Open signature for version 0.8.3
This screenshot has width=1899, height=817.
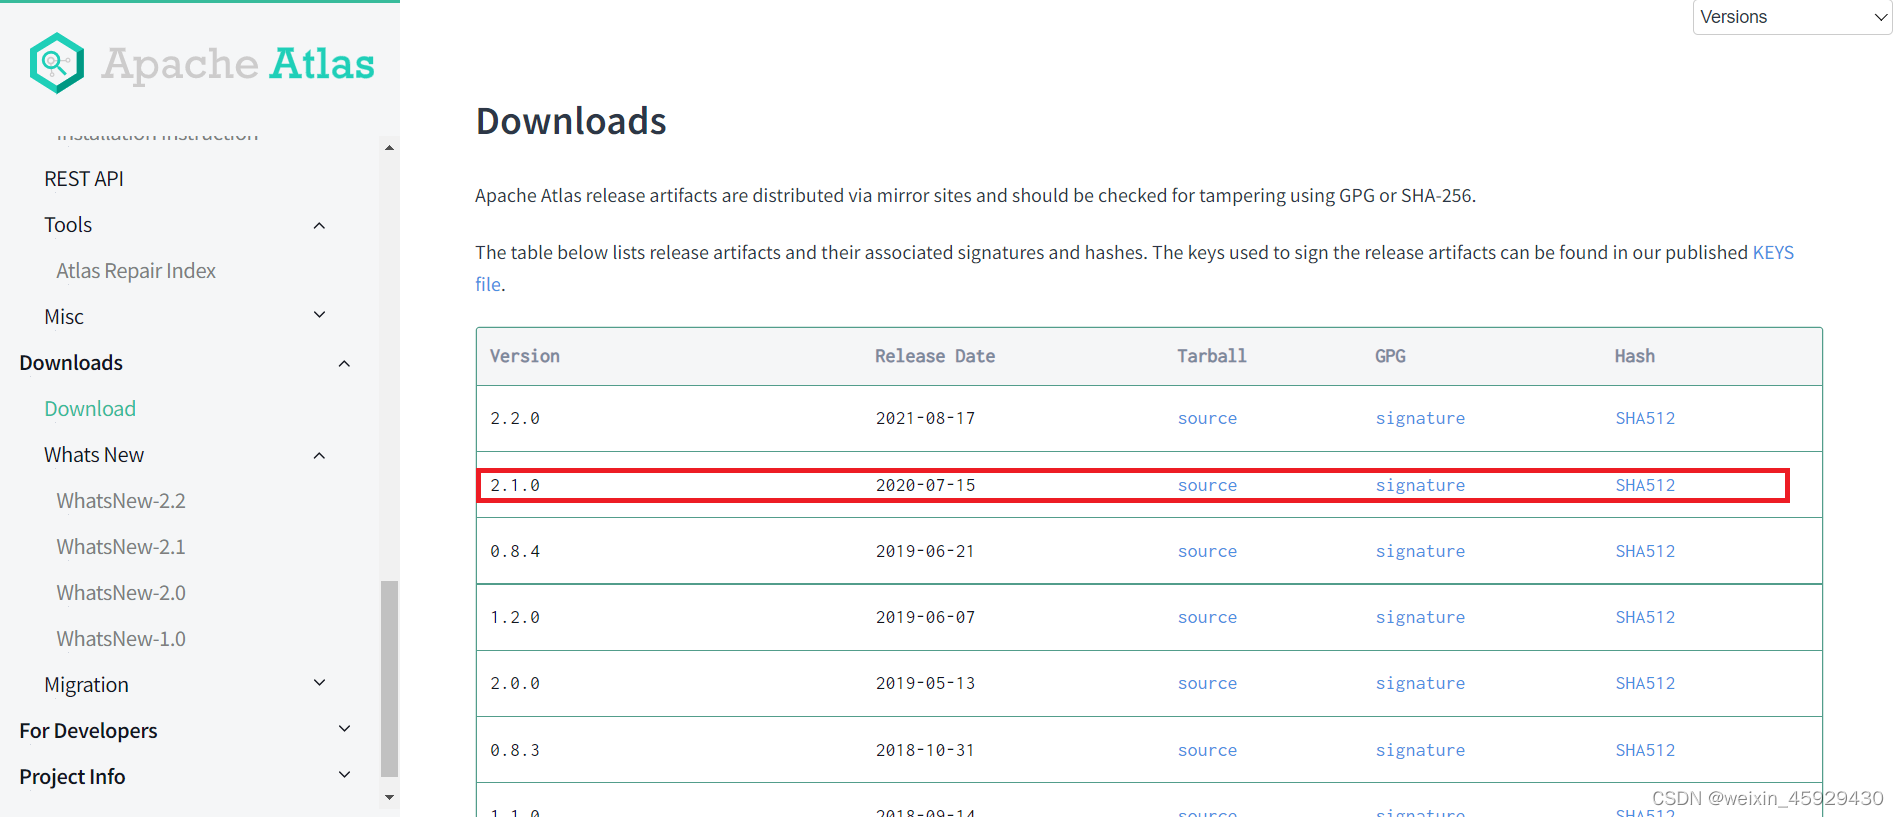[x=1420, y=750]
